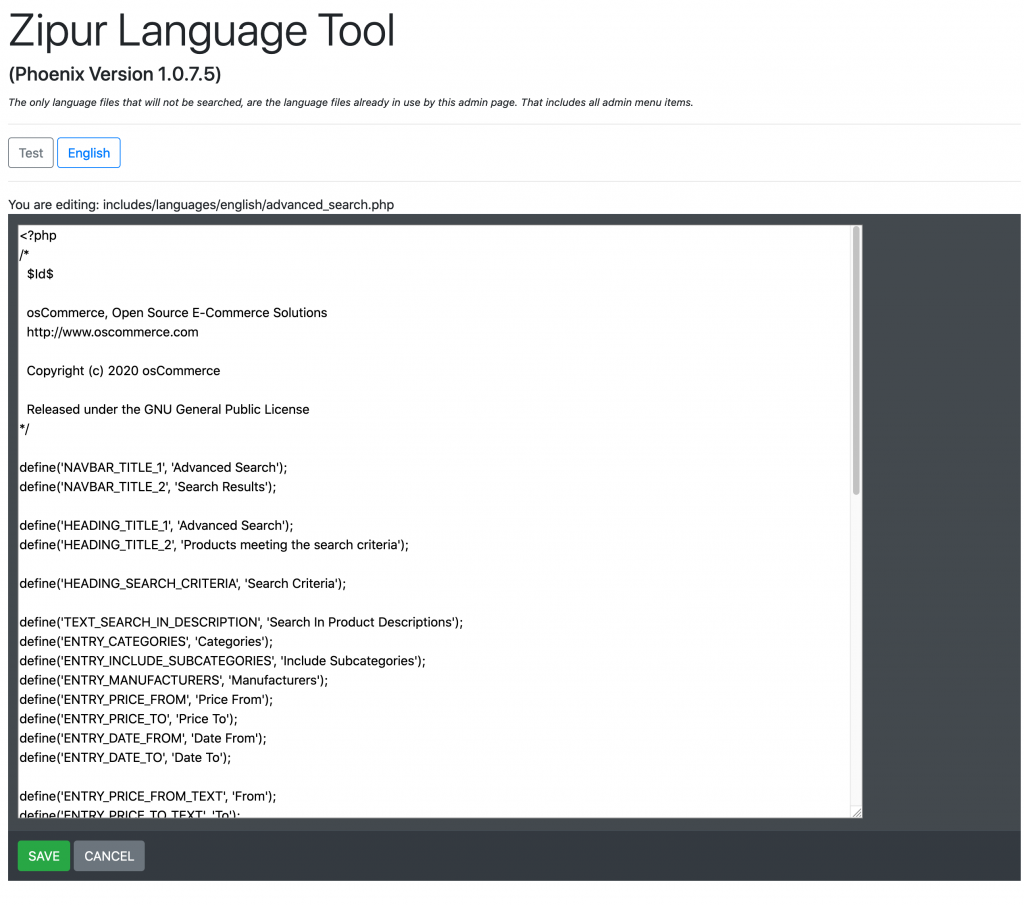The width and height of the screenshot is (1024, 905).
Task: Click the 'Zipur Language Tool' page heading
Action: (x=202, y=31)
